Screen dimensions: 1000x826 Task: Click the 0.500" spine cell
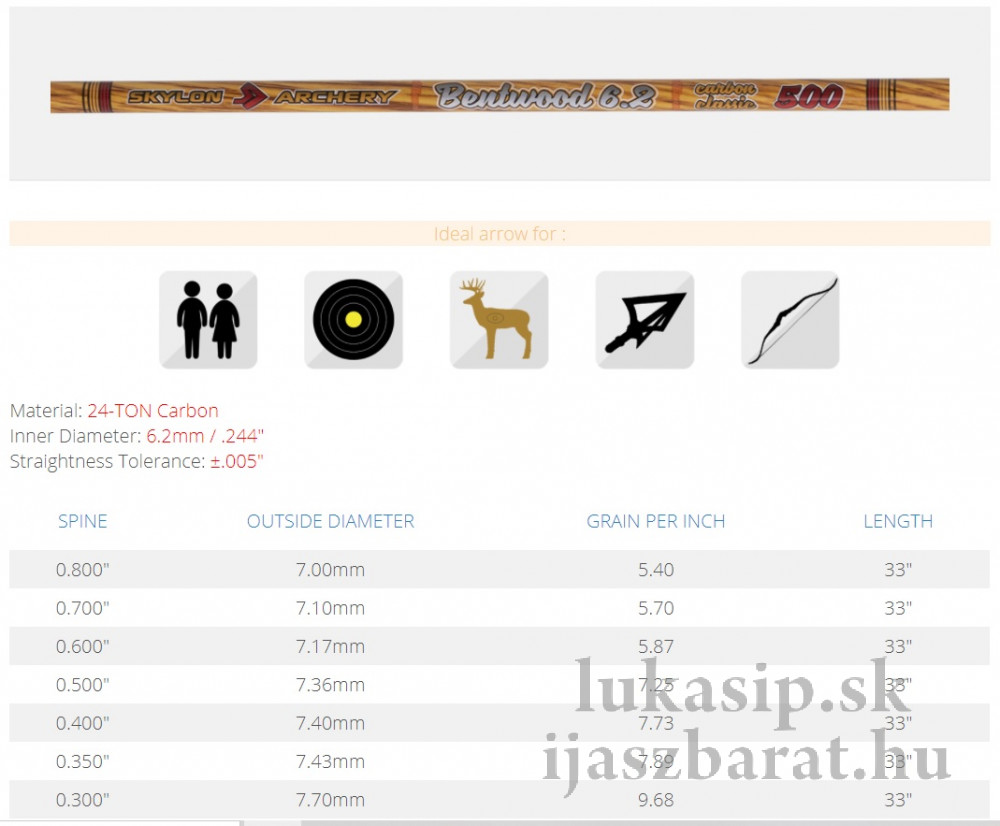(x=82, y=684)
